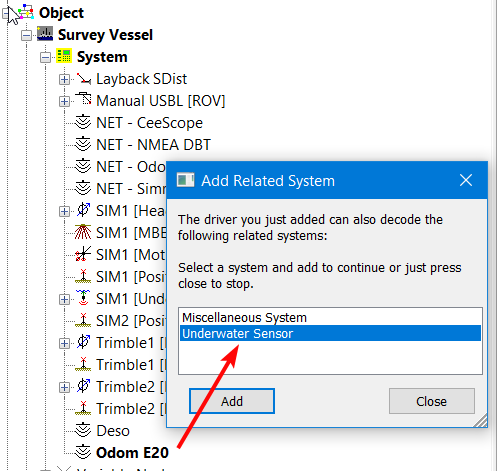Click the SIM1 motion sensor icon
497x471 pixels.
[x=83, y=254]
